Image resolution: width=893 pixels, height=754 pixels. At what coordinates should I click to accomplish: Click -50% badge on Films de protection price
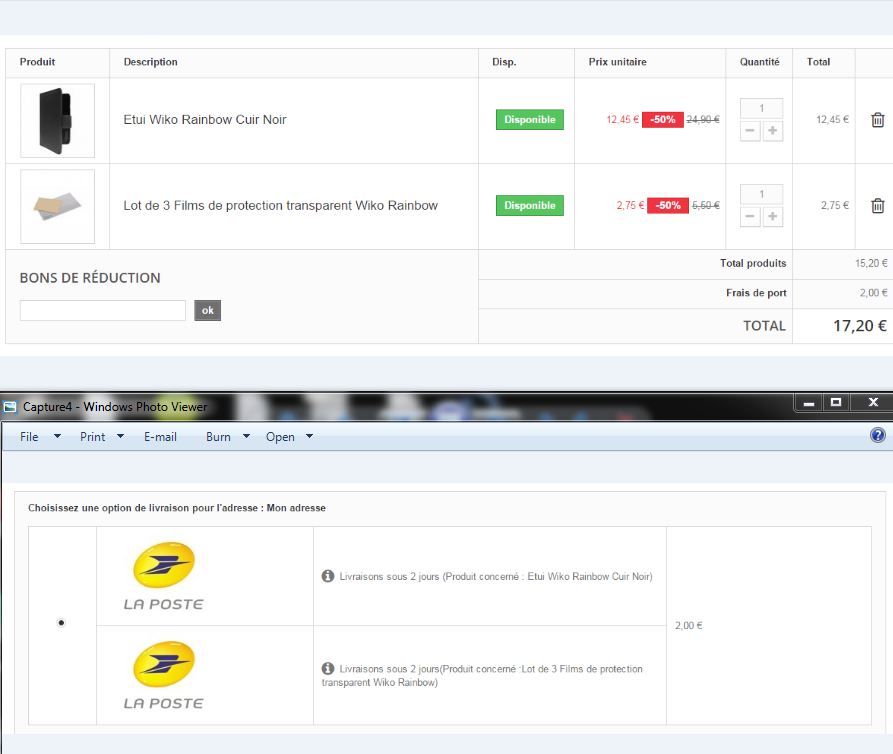[x=667, y=205]
